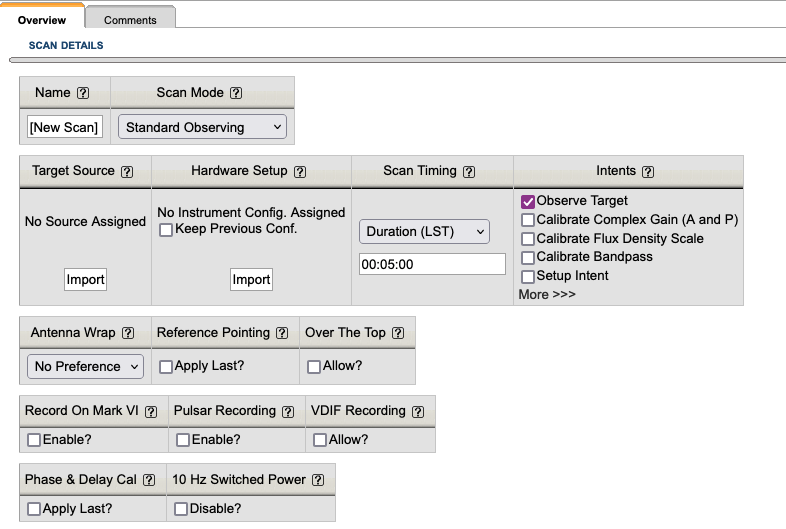Enable Calibrate Bandpass checkbox
This screenshot has height=529, width=786.
pos(528,257)
